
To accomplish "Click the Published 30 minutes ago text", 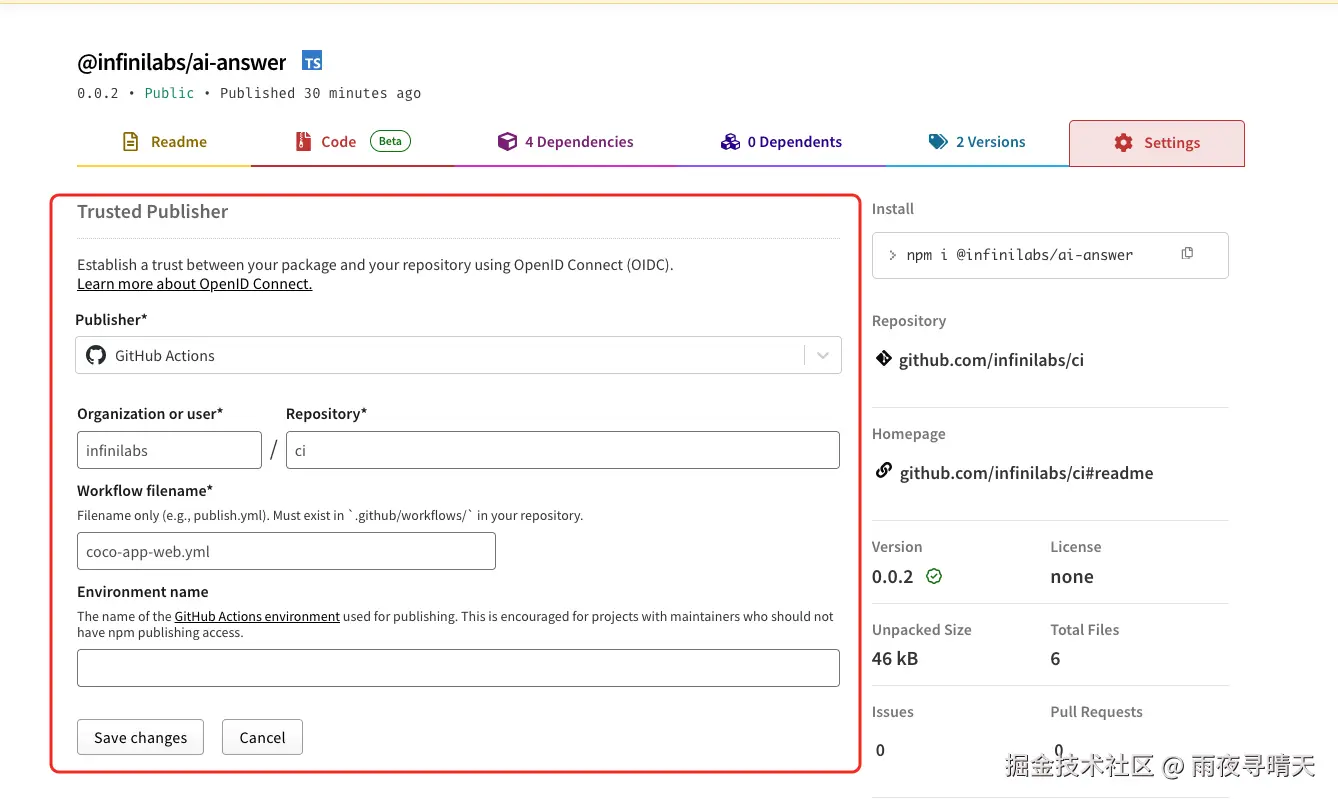I will pos(320,93).
